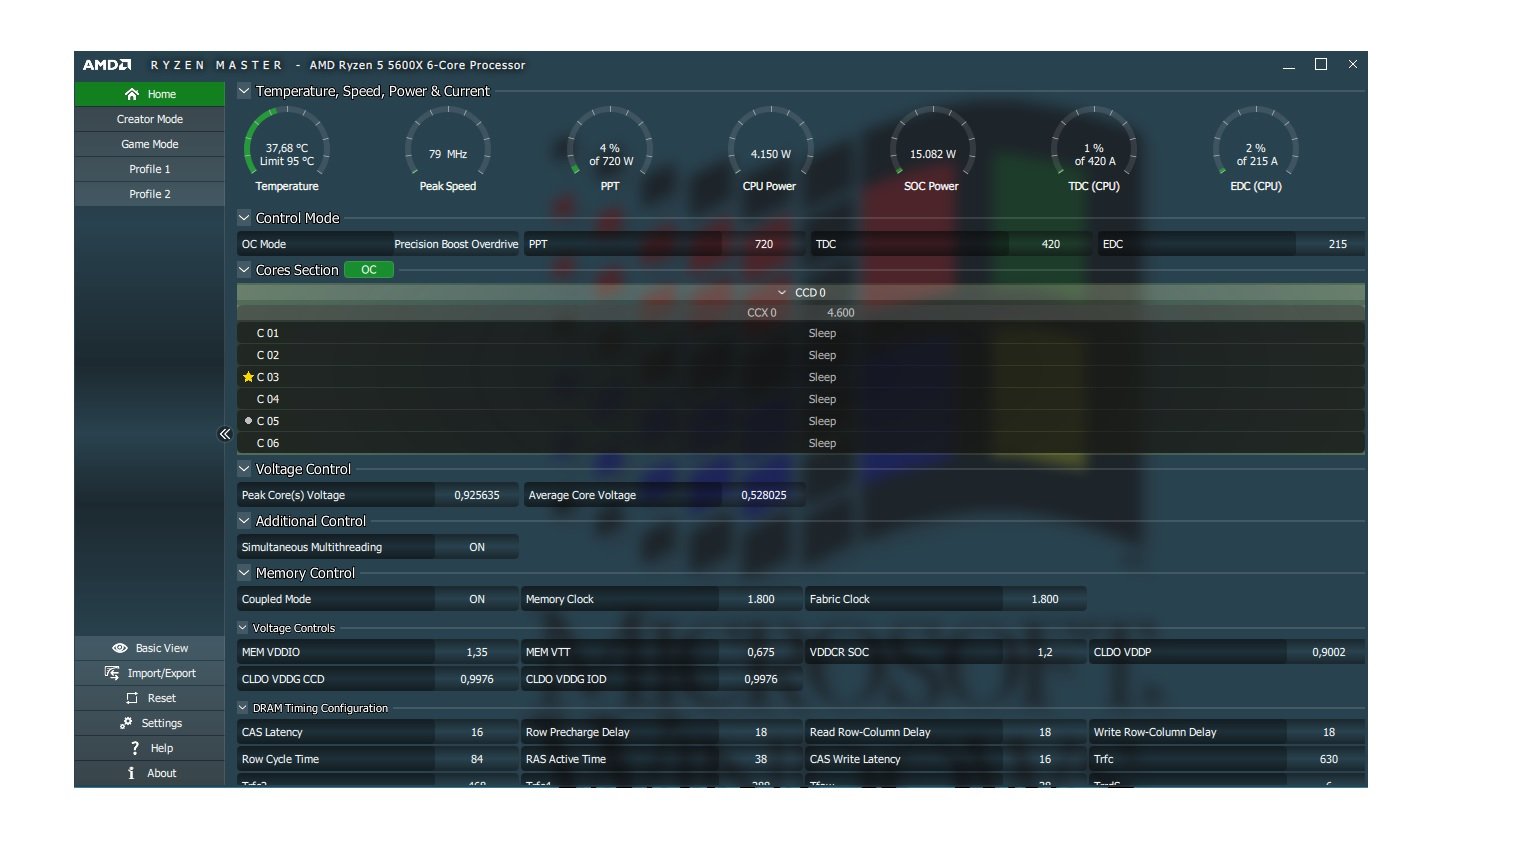This screenshot has width=1536, height=864.
Task: Click the Home house icon
Action: tap(131, 94)
